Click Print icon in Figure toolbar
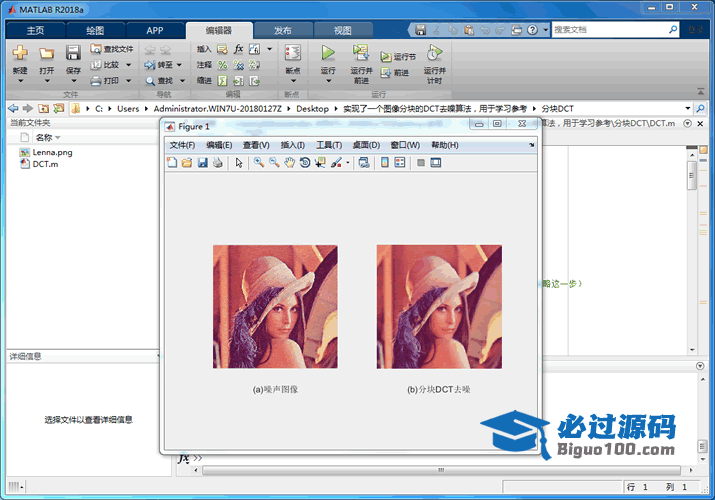This screenshot has height=500, width=715. click(x=217, y=163)
